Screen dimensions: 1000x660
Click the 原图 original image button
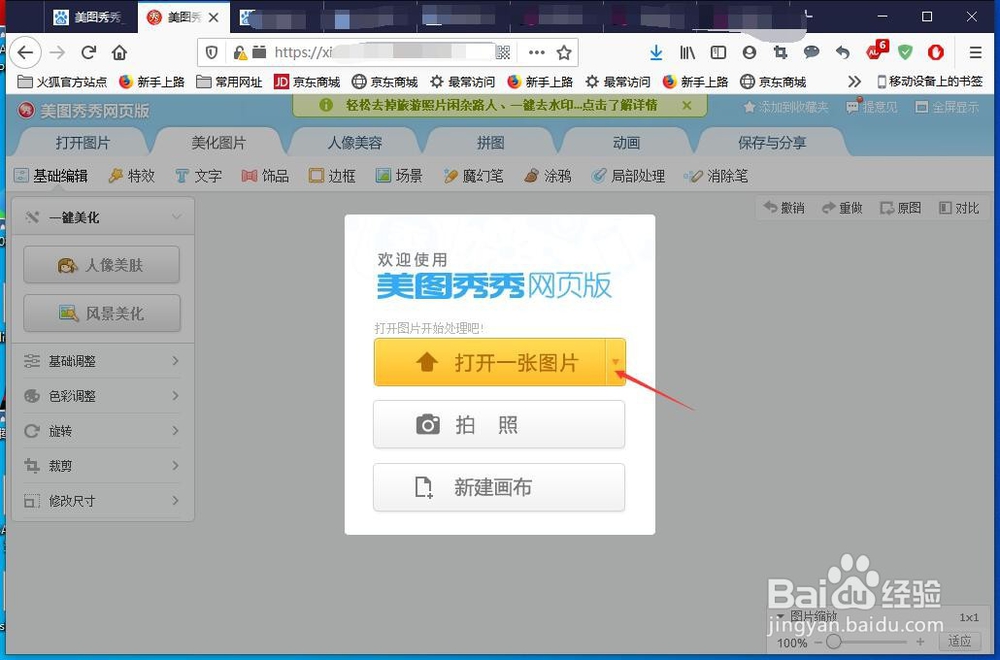901,208
